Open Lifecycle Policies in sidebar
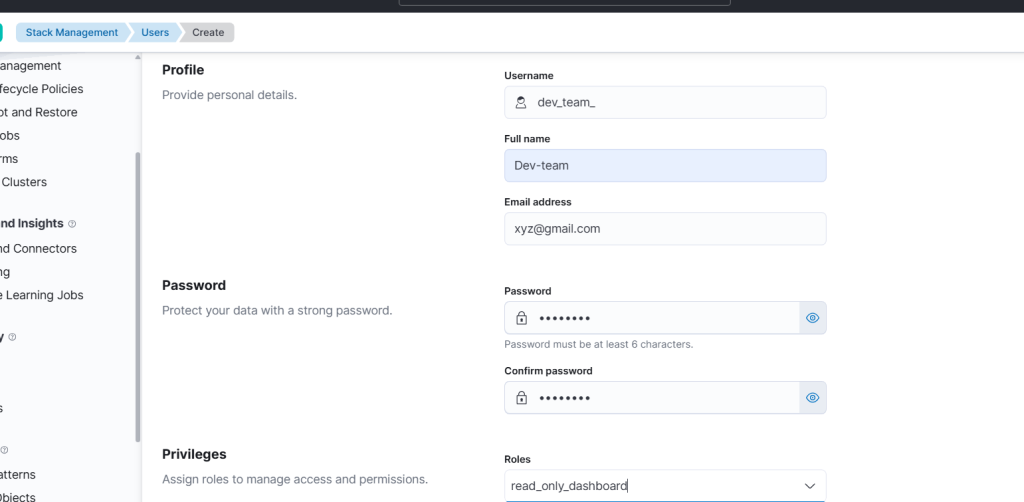Viewport: 1024px width, 502px height. 42,89
